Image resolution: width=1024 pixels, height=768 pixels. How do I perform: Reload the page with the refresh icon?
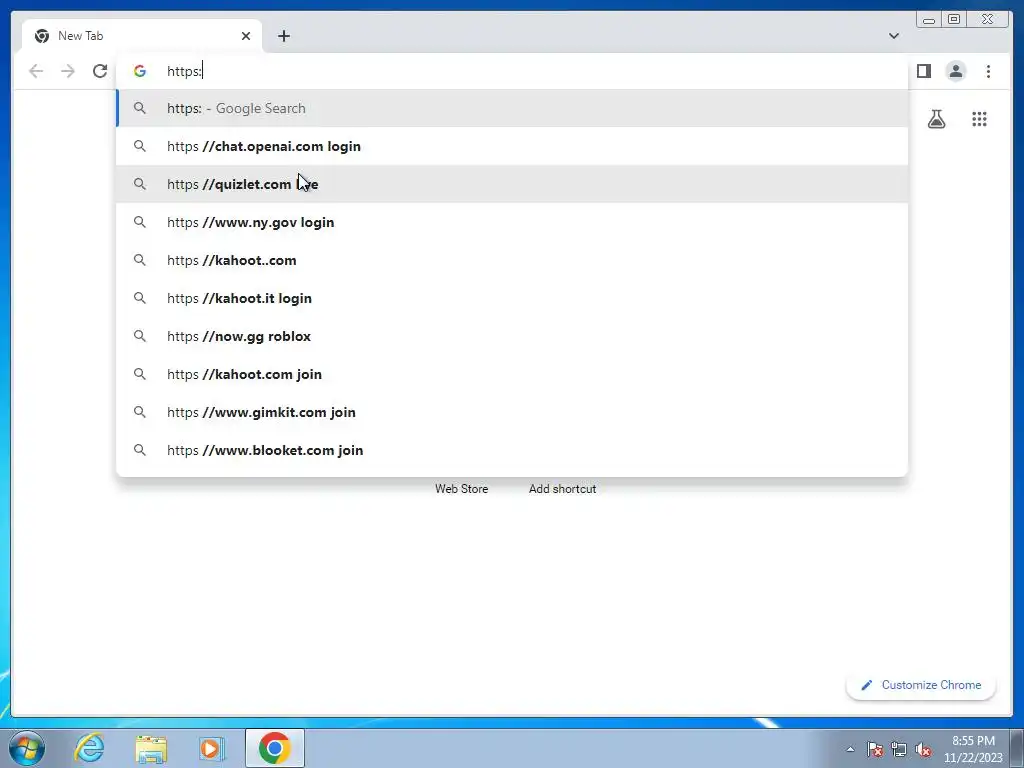tap(100, 71)
